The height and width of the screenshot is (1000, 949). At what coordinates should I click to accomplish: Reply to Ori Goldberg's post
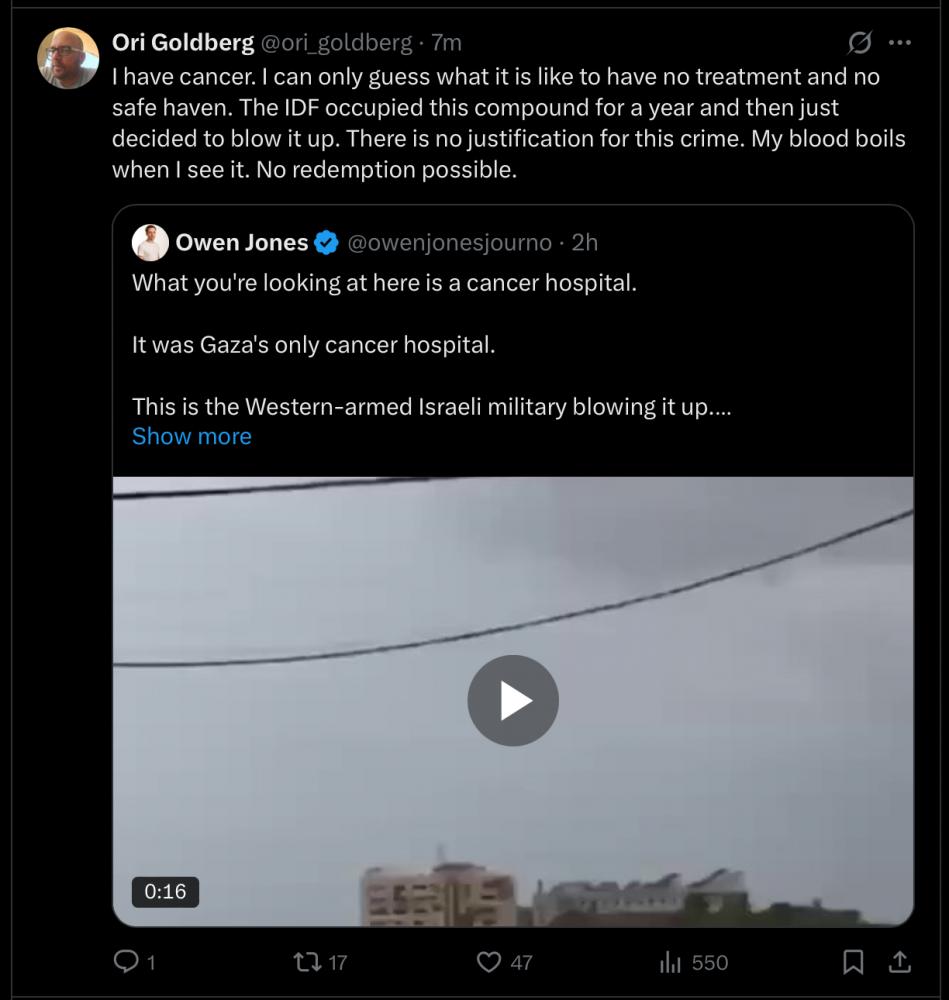pyautogui.click(x=127, y=962)
